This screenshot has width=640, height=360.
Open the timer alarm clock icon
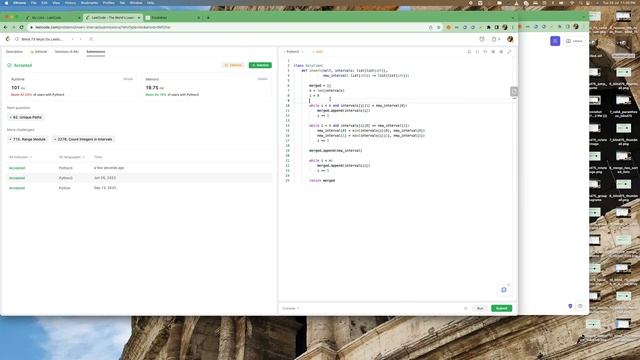(482, 39)
